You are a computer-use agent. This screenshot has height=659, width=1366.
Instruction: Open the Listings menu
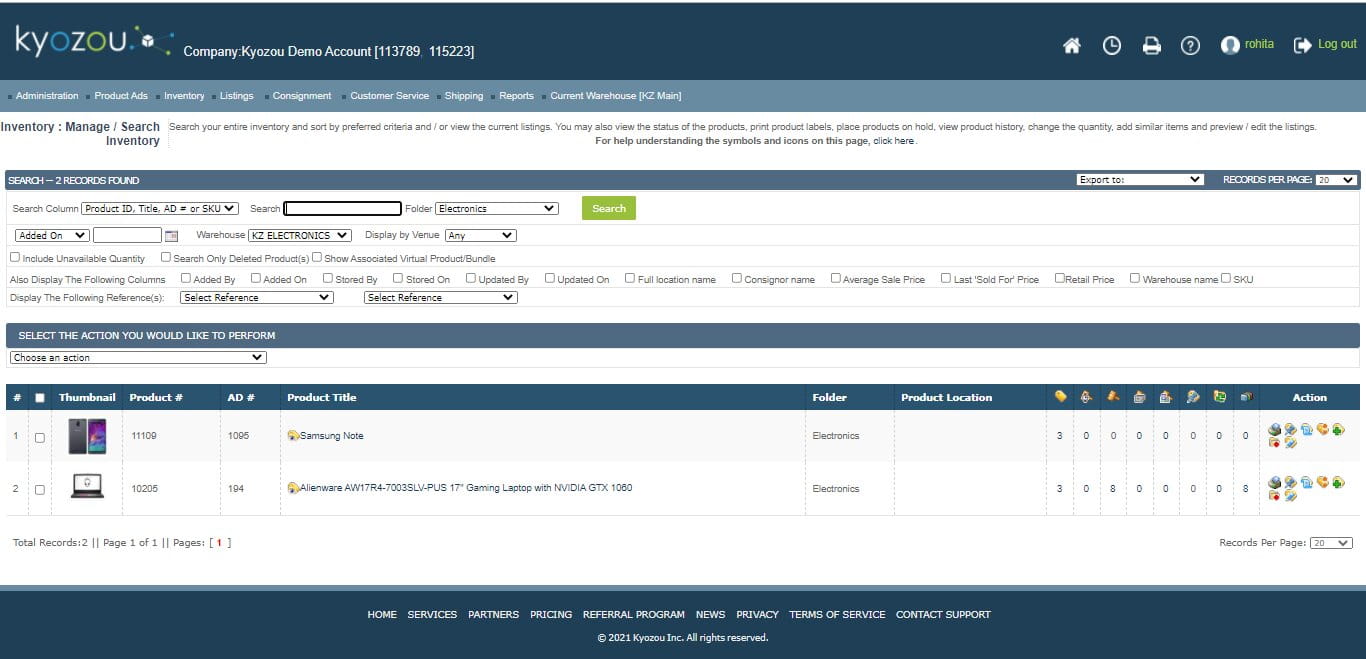[x=237, y=96]
